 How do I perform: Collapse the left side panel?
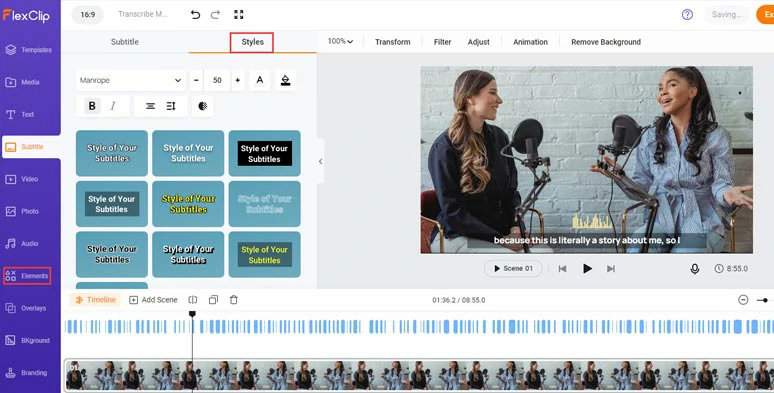(320, 161)
